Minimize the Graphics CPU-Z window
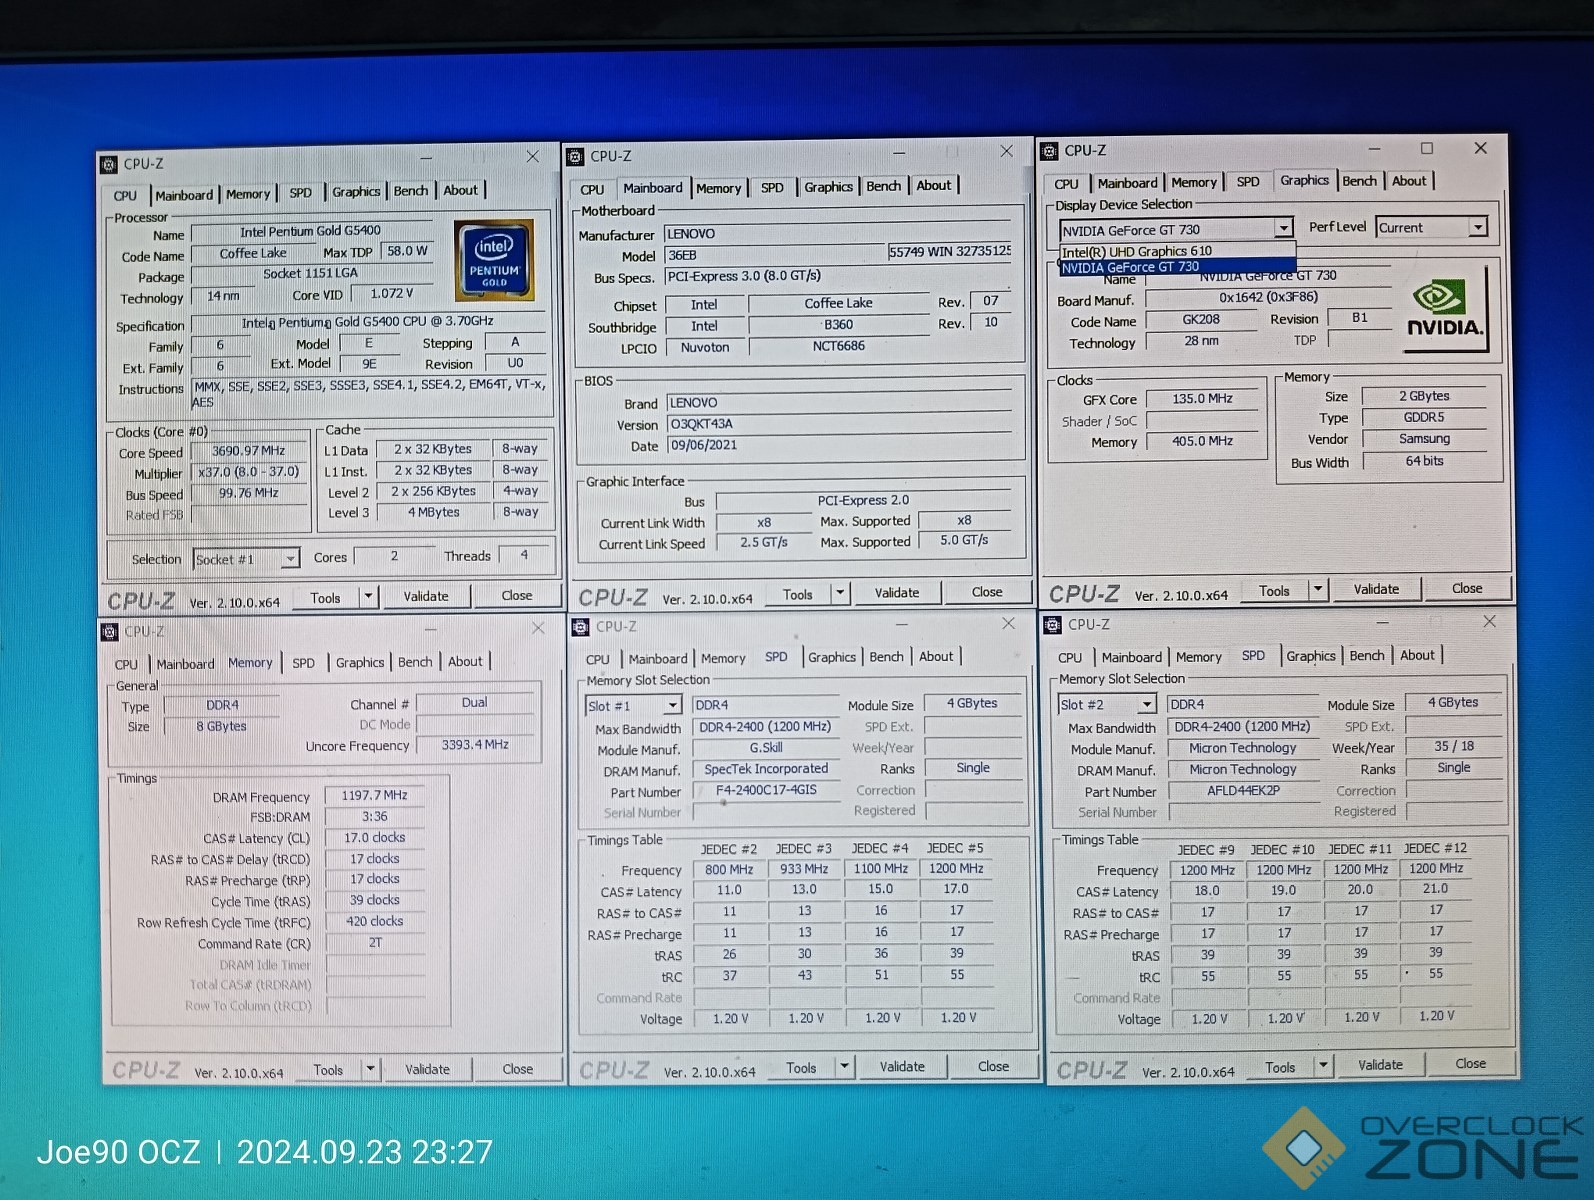 click(1375, 149)
